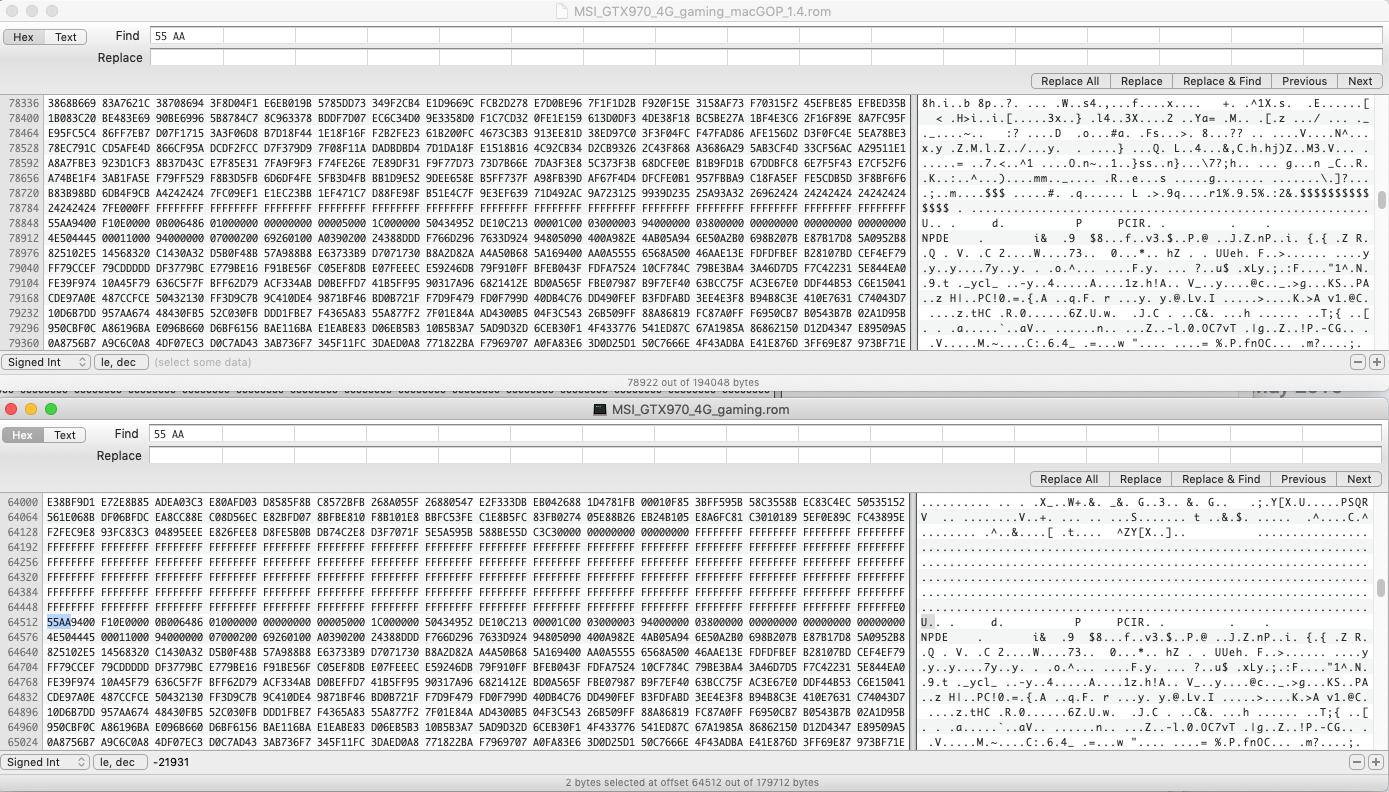Click line offset 64000 in the front gaming.rom window
Screen dimensions: 1389x792
(23, 502)
